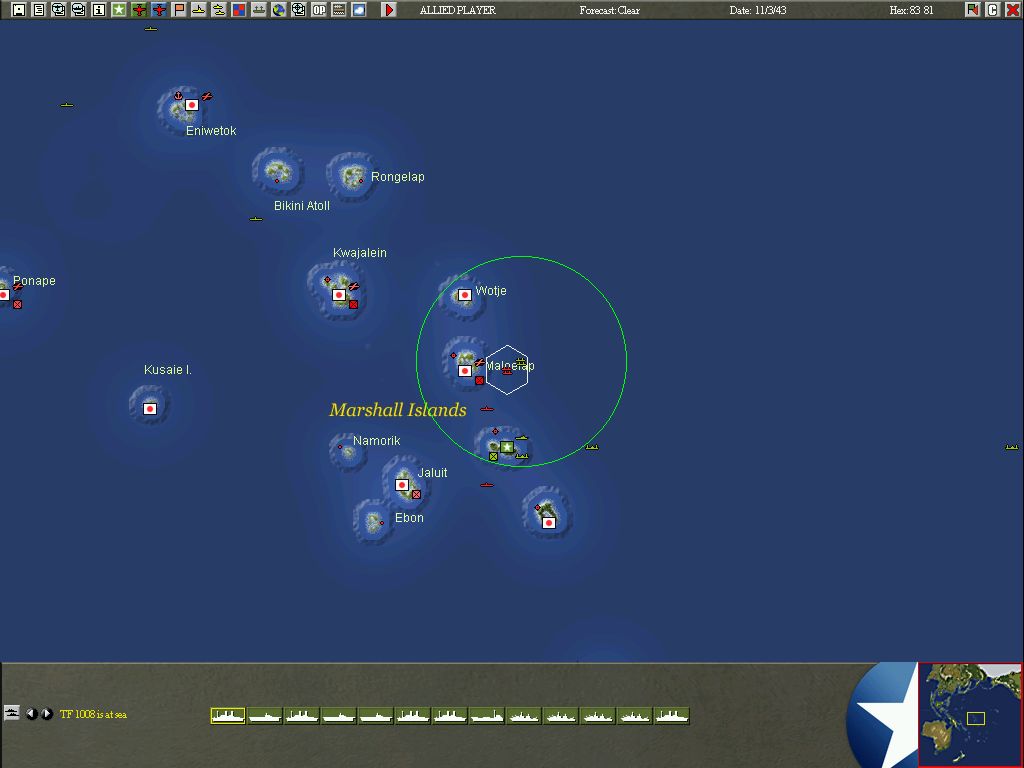
Task: Click the 'TF 1008 is at sea' status text
Action: pos(93,714)
